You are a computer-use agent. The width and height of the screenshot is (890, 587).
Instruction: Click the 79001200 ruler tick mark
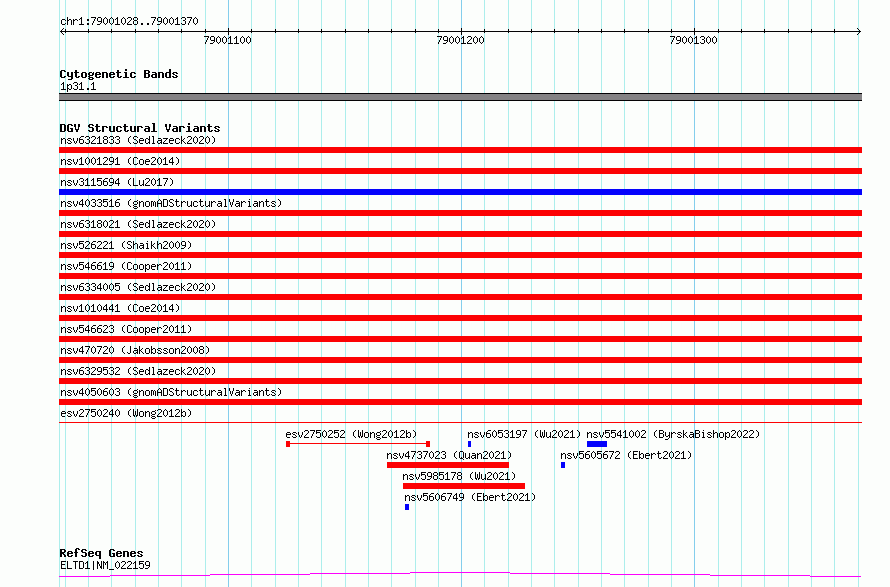coord(461,32)
